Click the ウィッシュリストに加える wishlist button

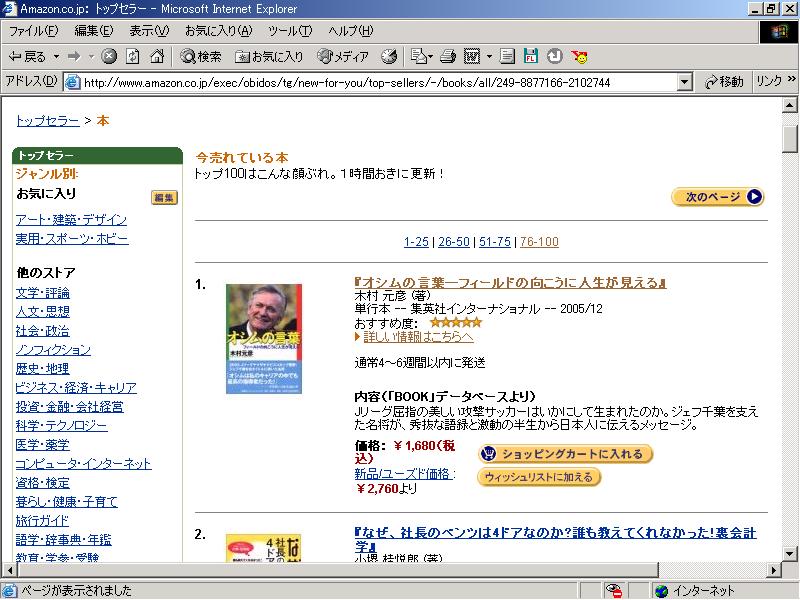click(539, 477)
